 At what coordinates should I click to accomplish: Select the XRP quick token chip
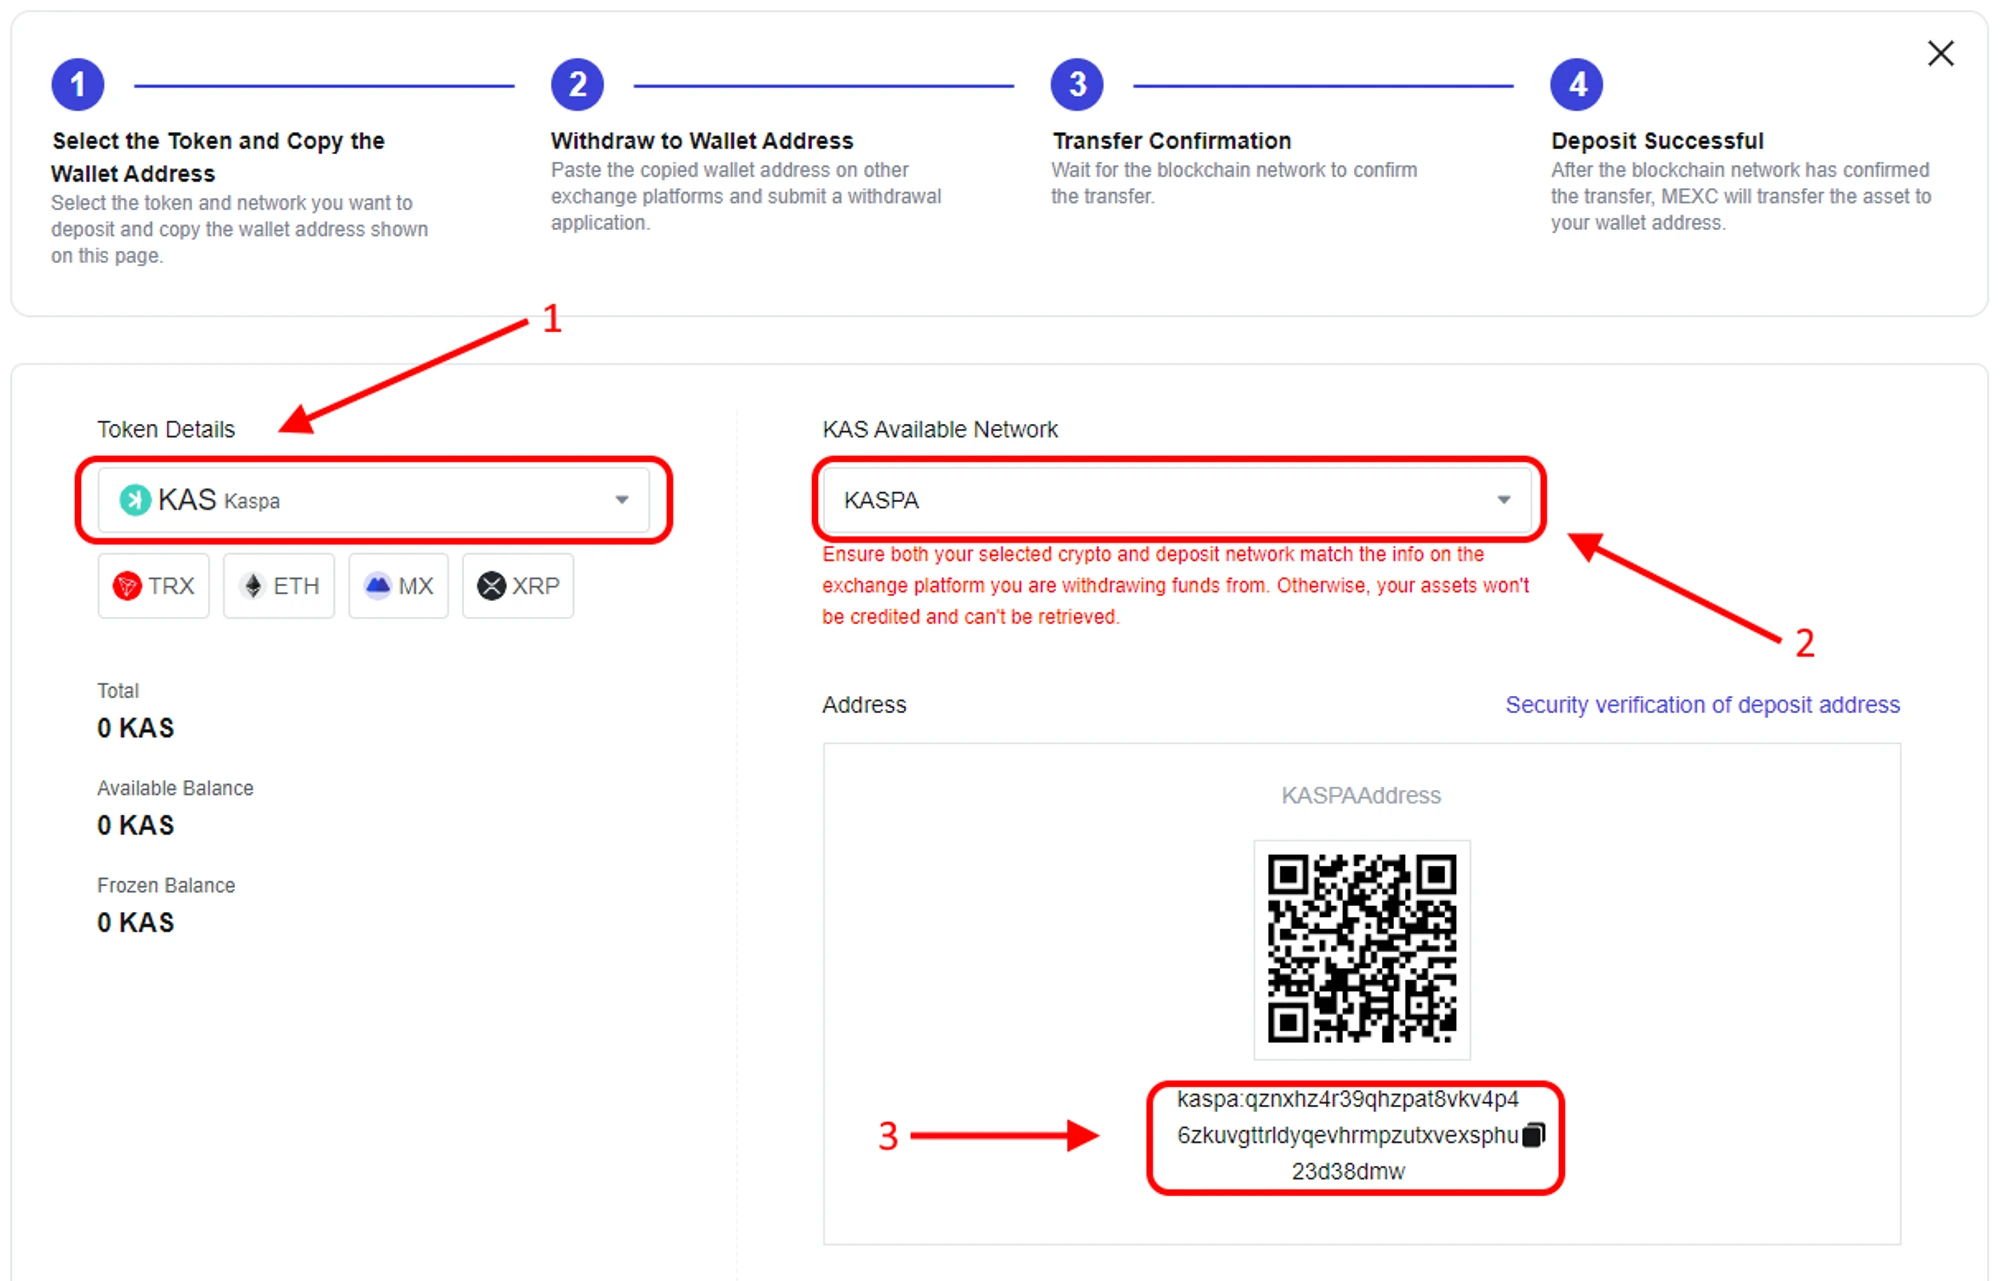click(x=518, y=586)
